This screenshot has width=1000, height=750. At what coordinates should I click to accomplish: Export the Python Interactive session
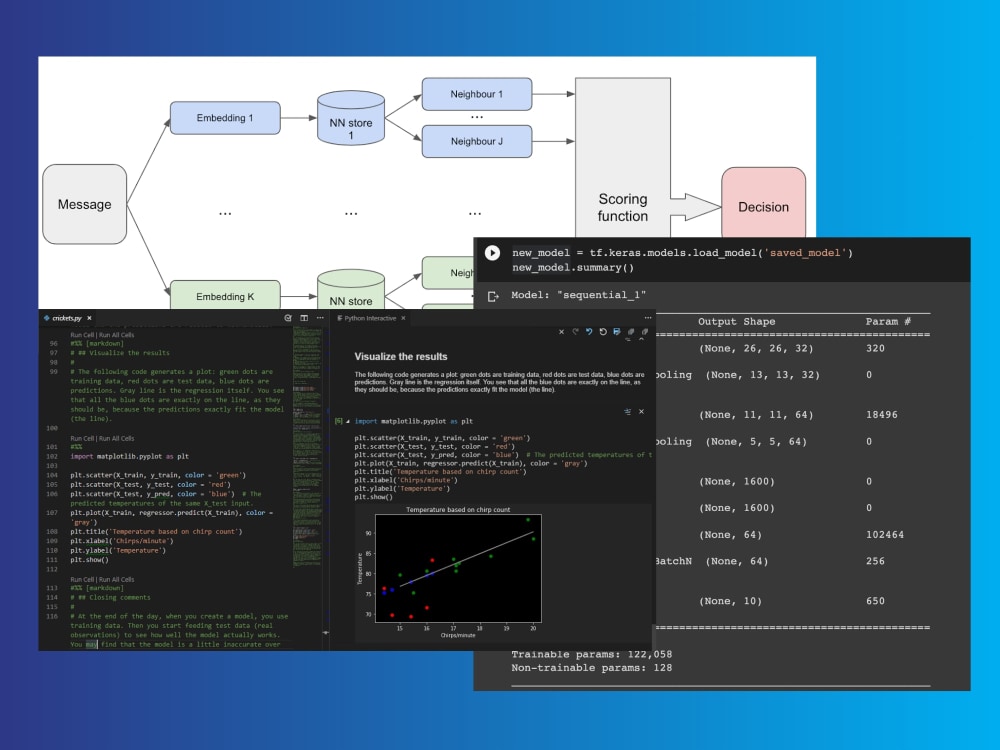point(617,331)
